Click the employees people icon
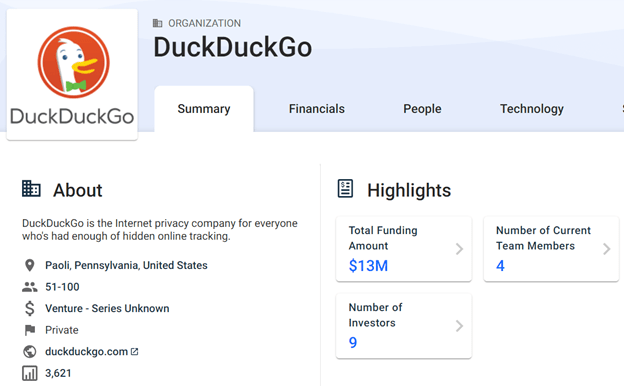This screenshot has width=624, height=386. tap(29, 287)
